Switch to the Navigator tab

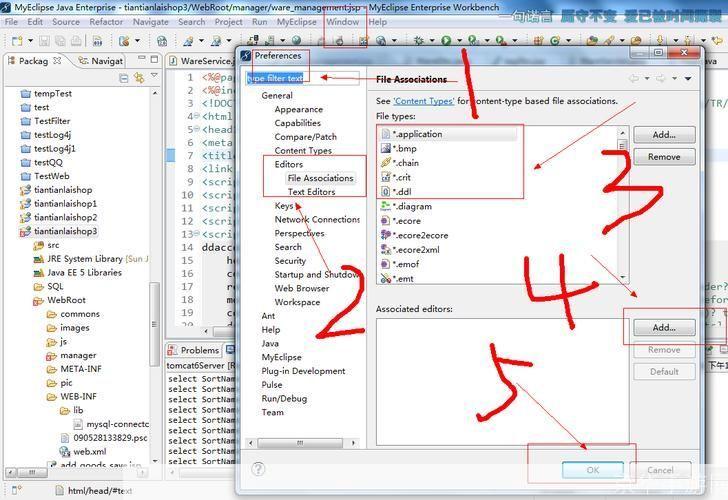tap(101, 60)
